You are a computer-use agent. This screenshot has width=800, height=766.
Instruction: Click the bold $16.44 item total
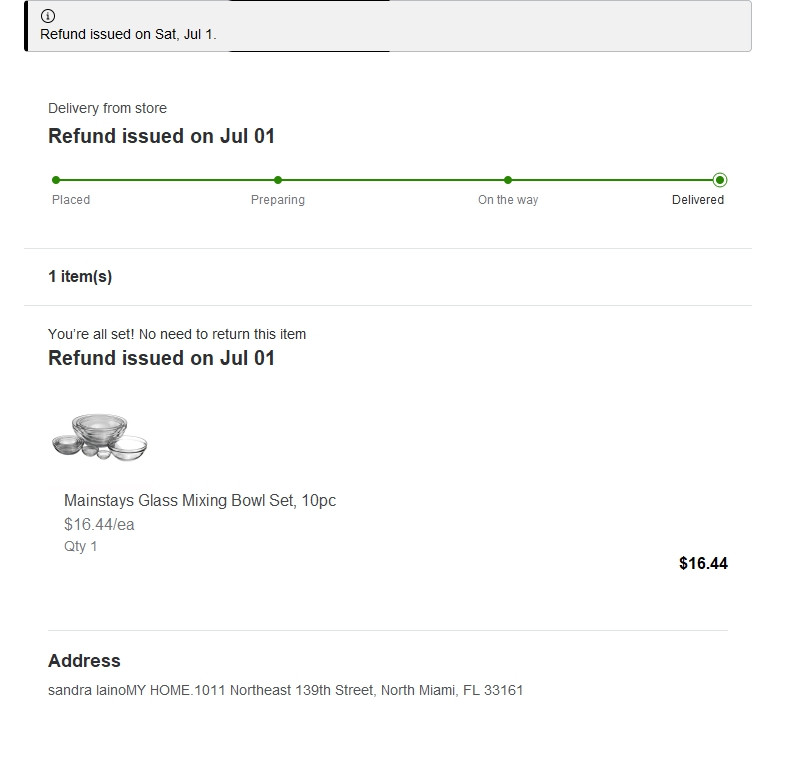[x=703, y=563]
